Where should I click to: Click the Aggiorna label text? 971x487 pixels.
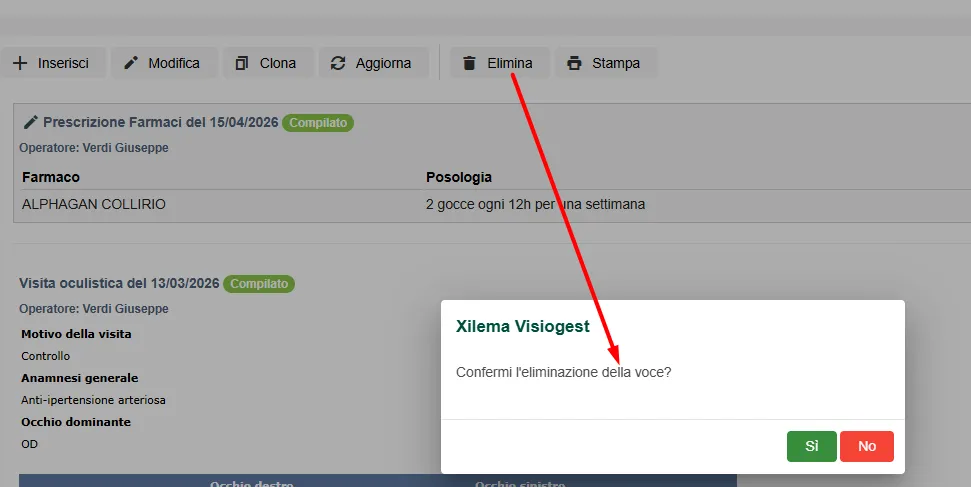(383, 63)
